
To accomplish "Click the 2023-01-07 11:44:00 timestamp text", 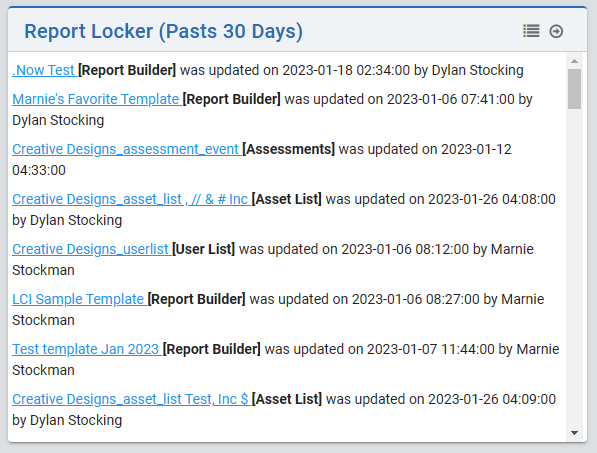I will 431,349.
